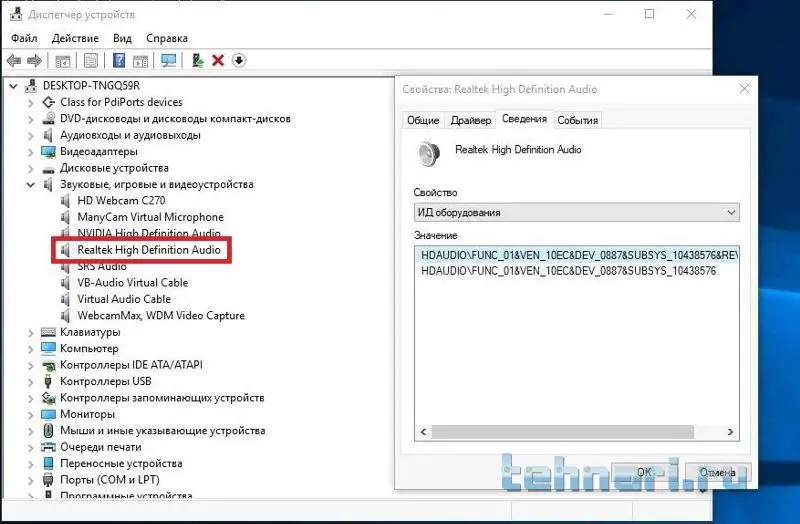
Task: Collapse Звуковые, игровые и видеоустройства category
Action: 31,185
